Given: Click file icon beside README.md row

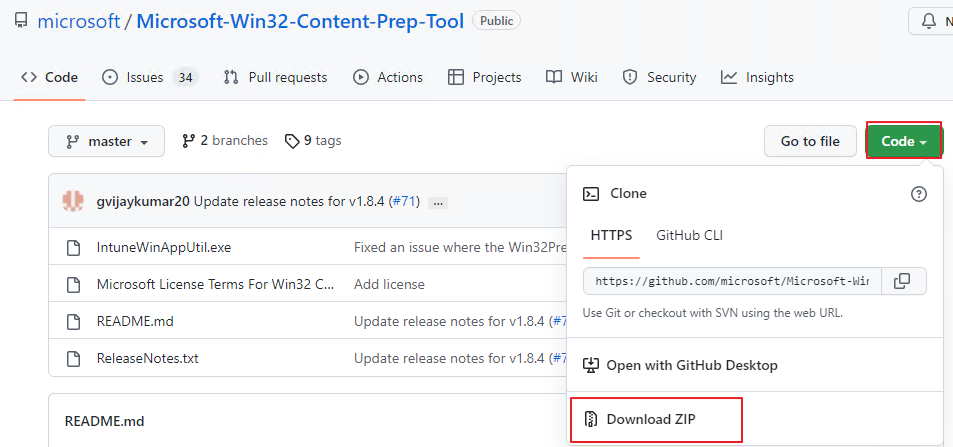Looking at the screenshot, I should tap(74, 321).
